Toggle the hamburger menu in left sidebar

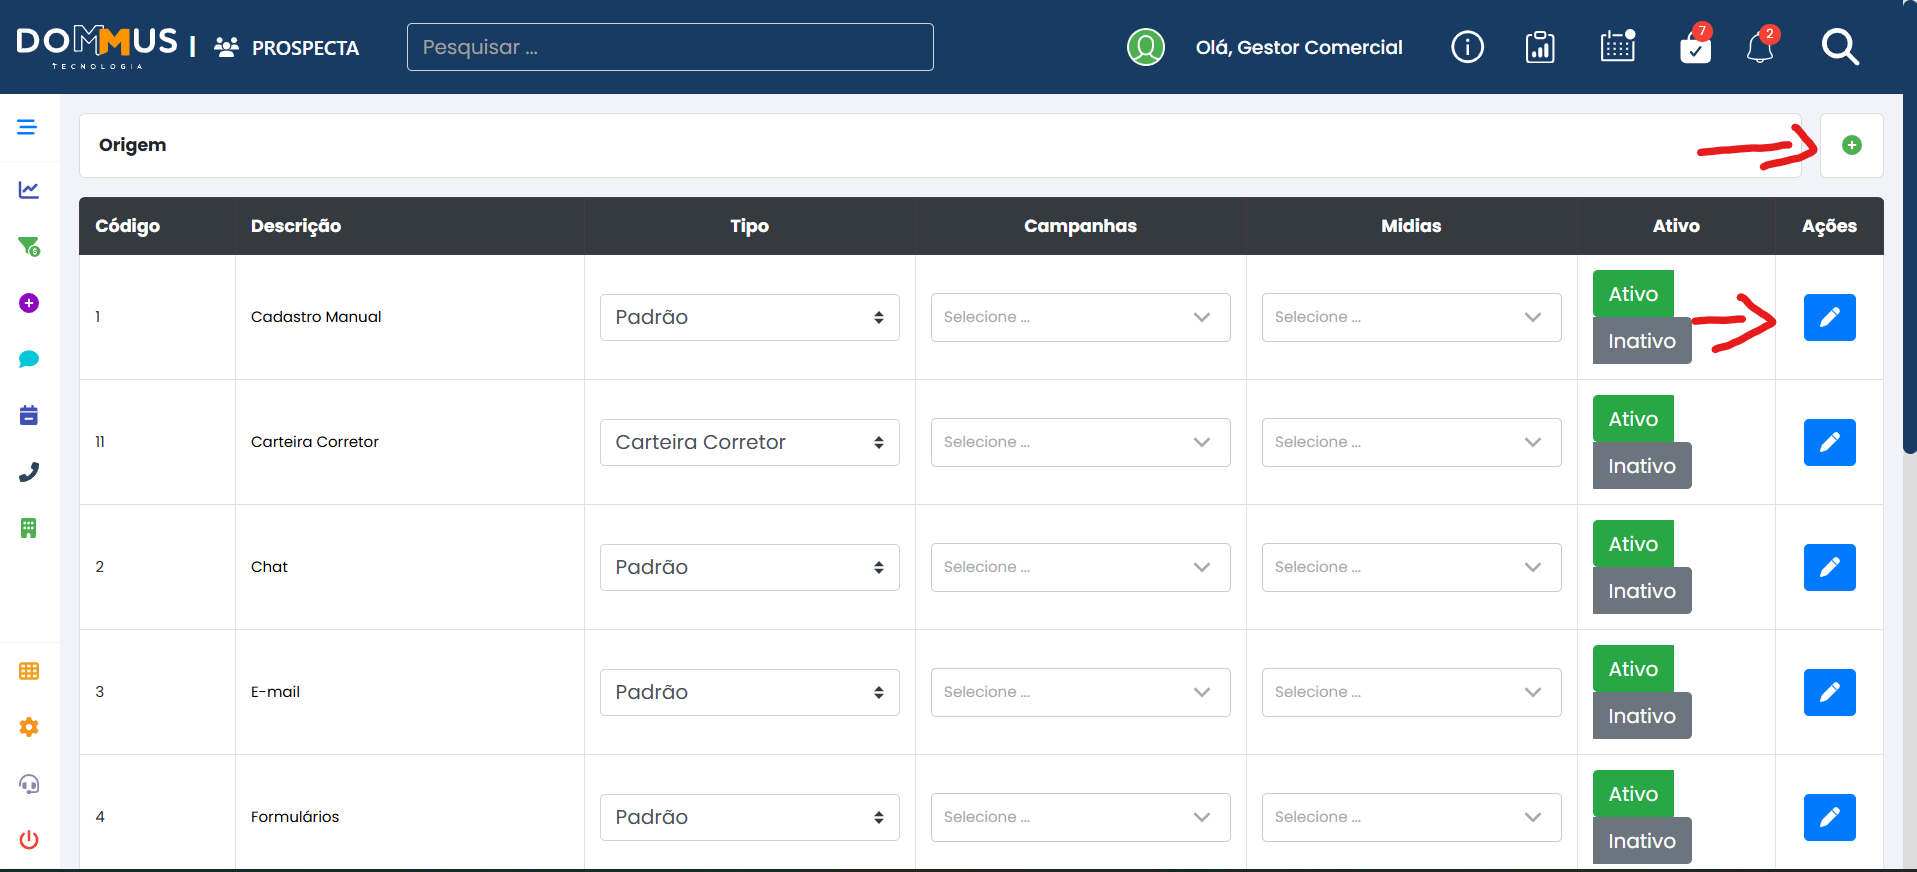[27, 127]
